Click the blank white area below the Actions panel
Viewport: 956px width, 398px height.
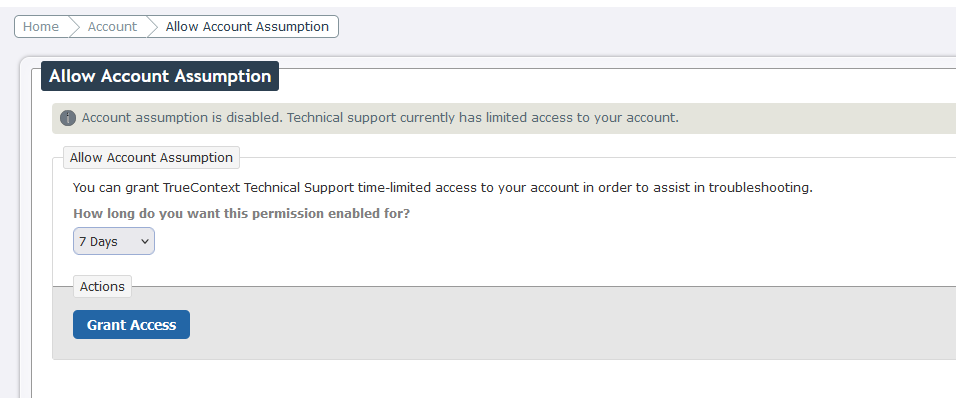click(x=488, y=379)
